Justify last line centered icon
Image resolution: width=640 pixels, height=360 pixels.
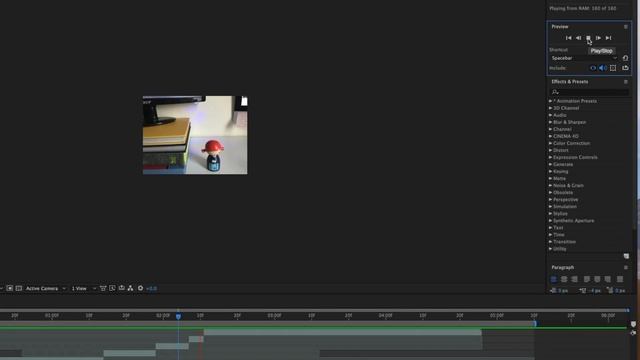[x=597, y=279]
